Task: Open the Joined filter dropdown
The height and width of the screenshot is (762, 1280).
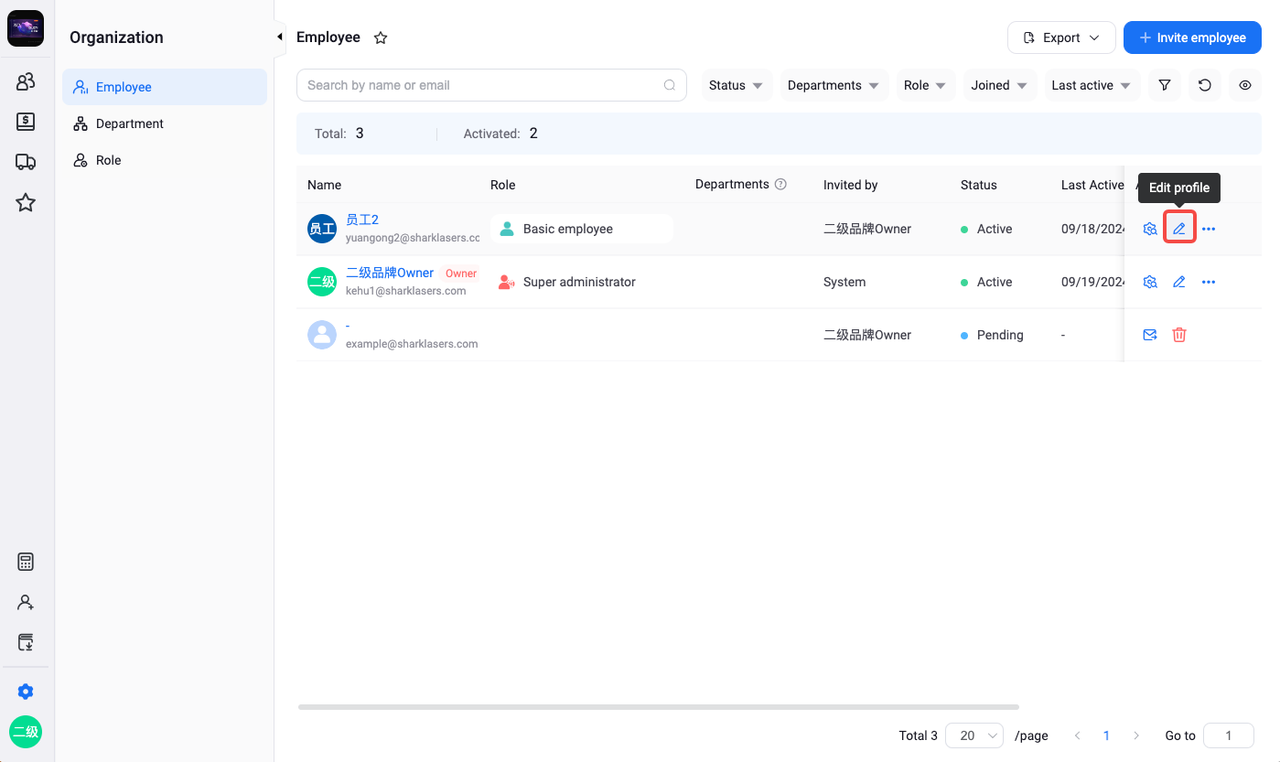Action: coord(999,85)
